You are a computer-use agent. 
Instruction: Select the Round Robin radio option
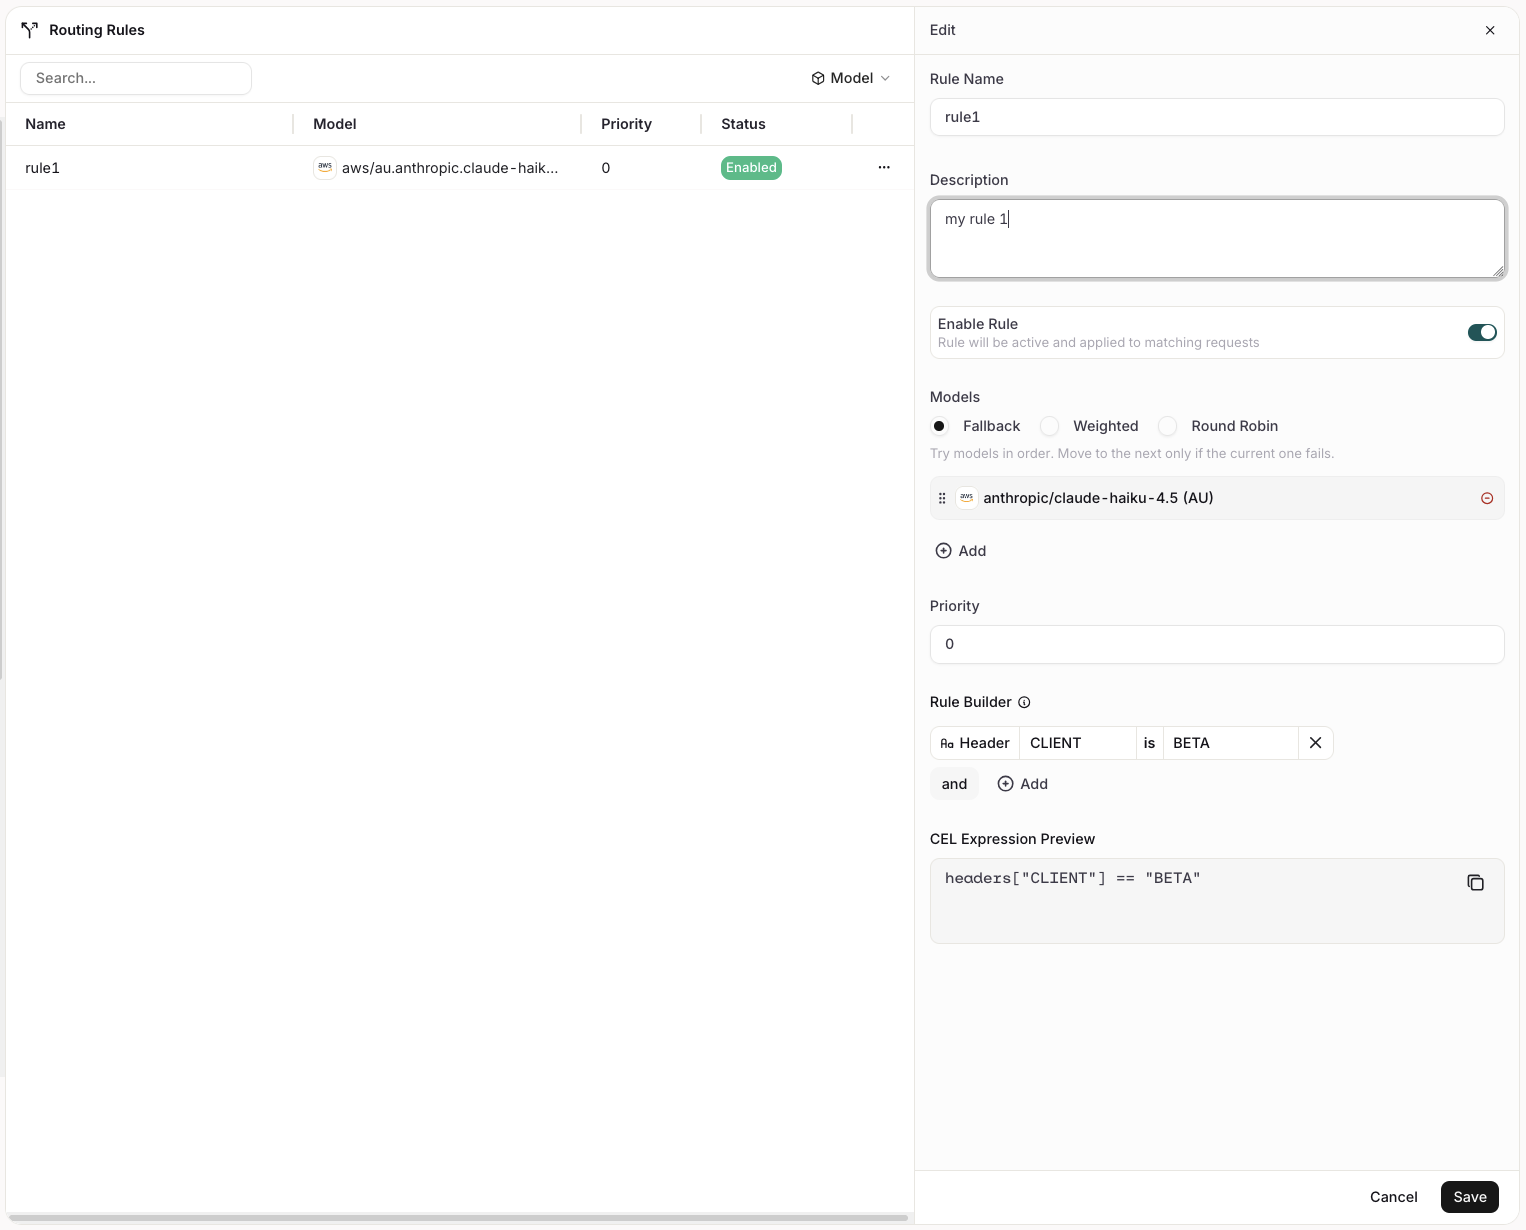(1167, 426)
